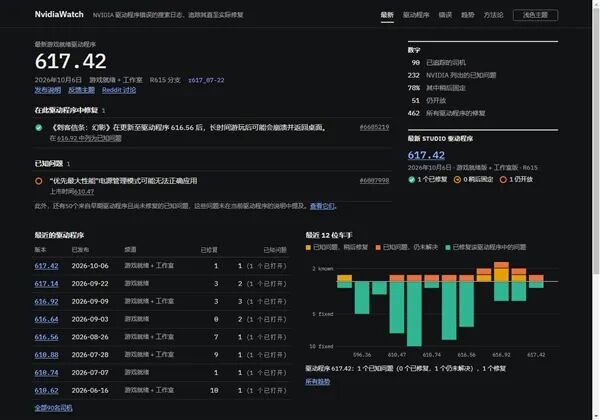The height and width of the screenshot is (420, 600).
Task: Click the '78%' statistic
Action: pos(414,88)
